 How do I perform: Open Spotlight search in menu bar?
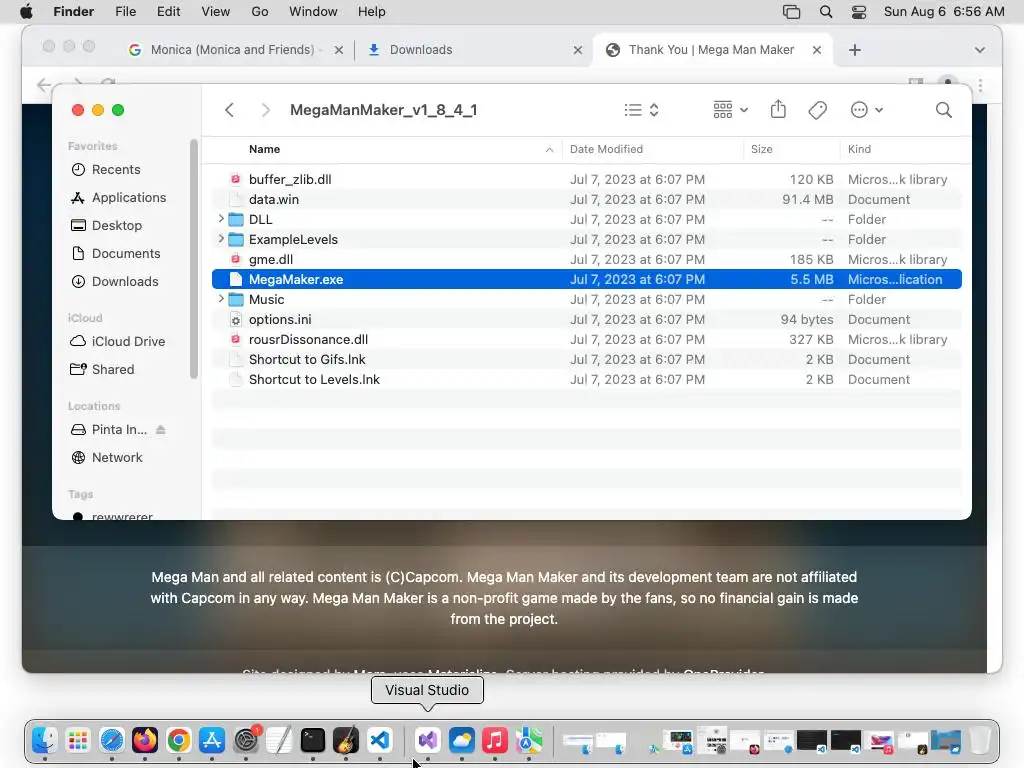(x=825, y=12)
